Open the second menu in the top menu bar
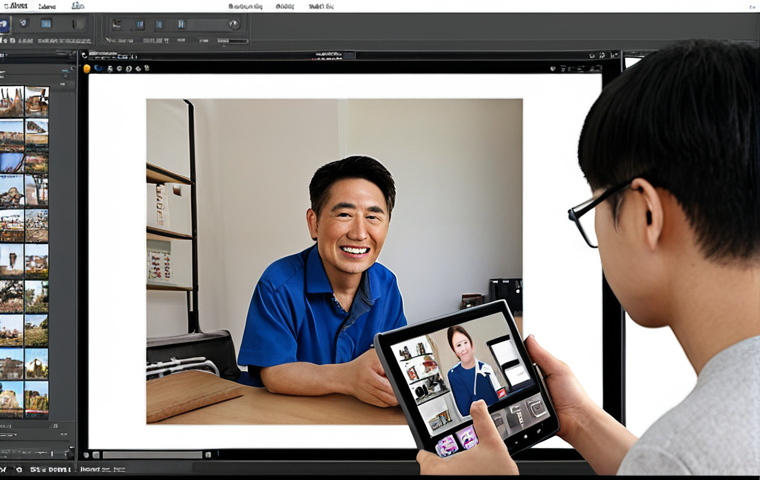Viewport: 760px width, 480px height. (x=47, y=6)
